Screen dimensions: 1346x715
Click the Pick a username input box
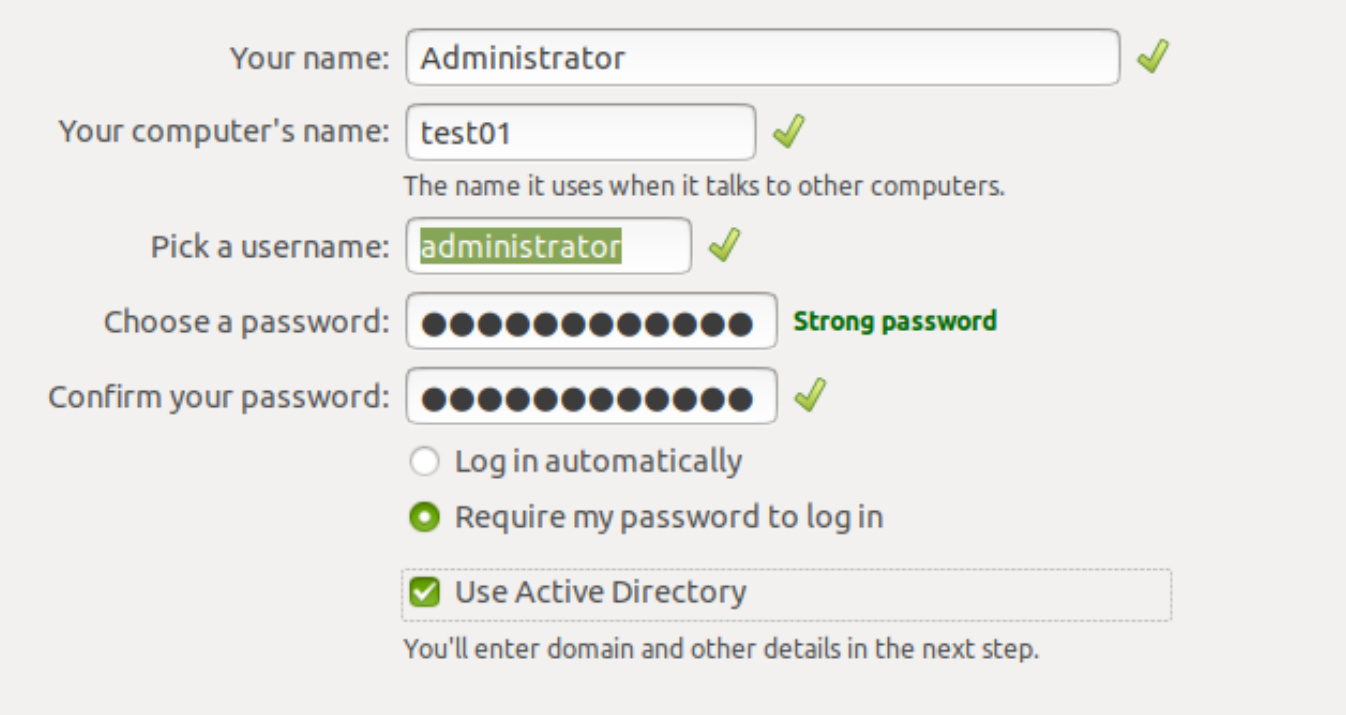click(548, 246)
